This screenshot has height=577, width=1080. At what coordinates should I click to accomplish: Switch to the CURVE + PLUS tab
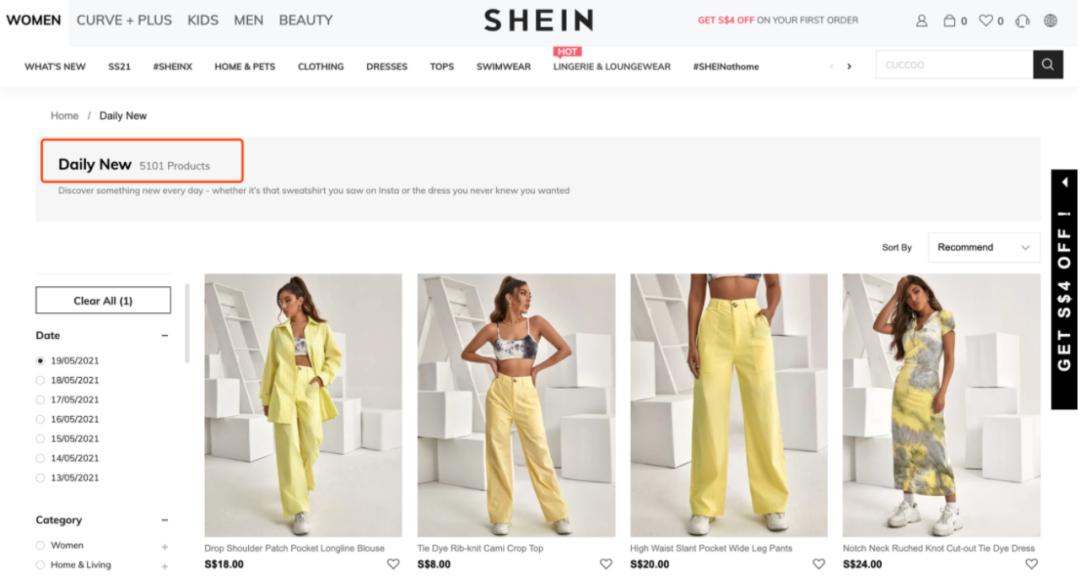pyautogui.click(x=124, y=21)
